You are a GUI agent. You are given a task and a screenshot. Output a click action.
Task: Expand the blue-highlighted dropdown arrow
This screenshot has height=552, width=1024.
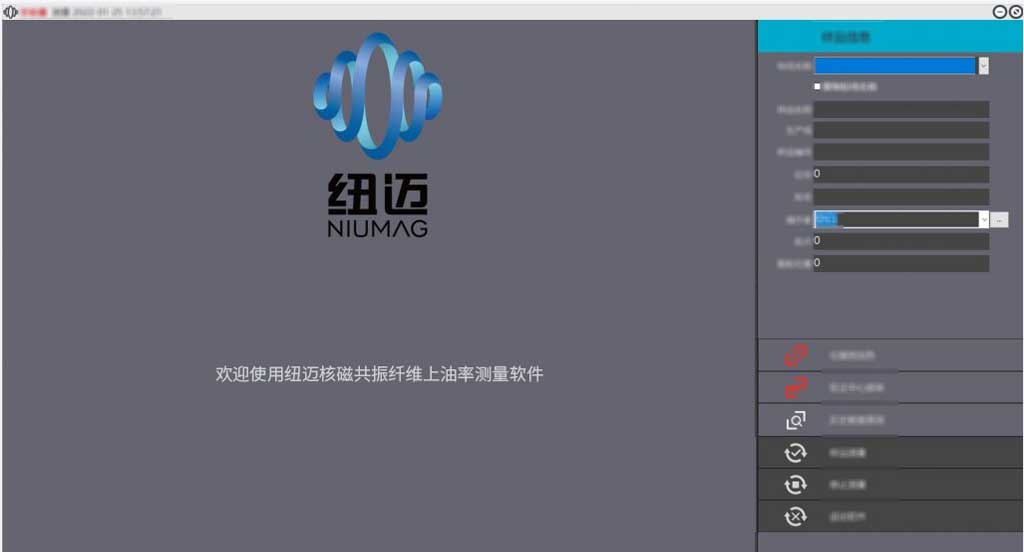click(x=983, y=65)
